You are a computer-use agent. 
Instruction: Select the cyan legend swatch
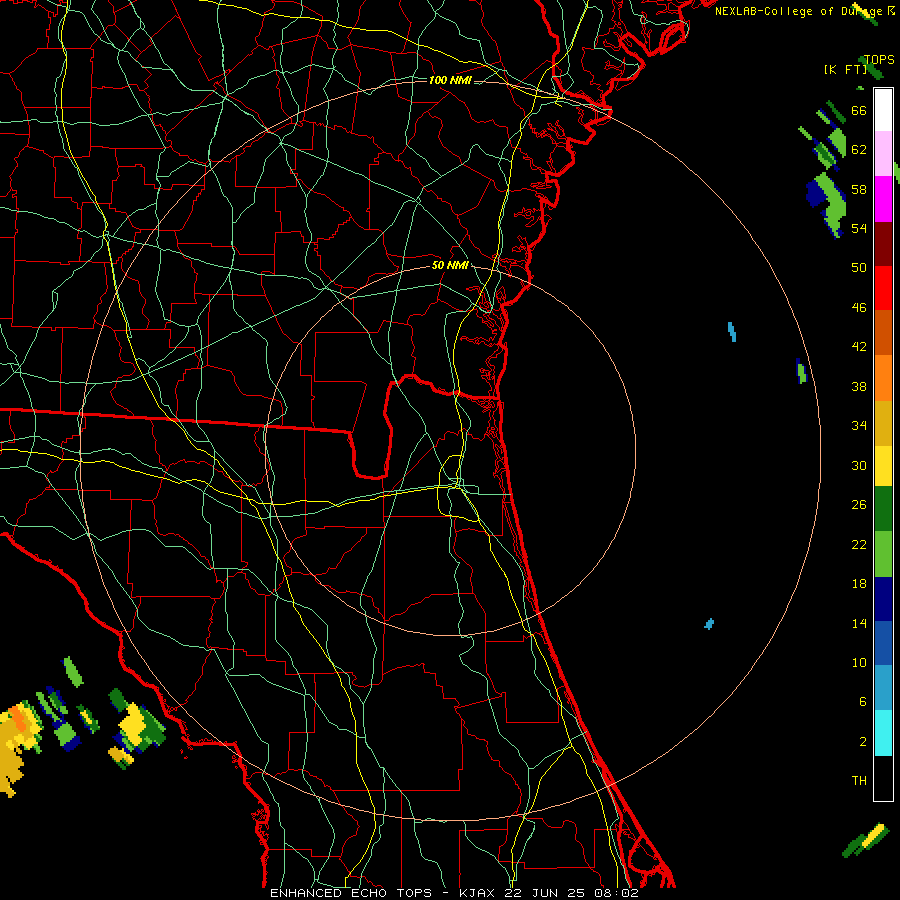[883, 733]
